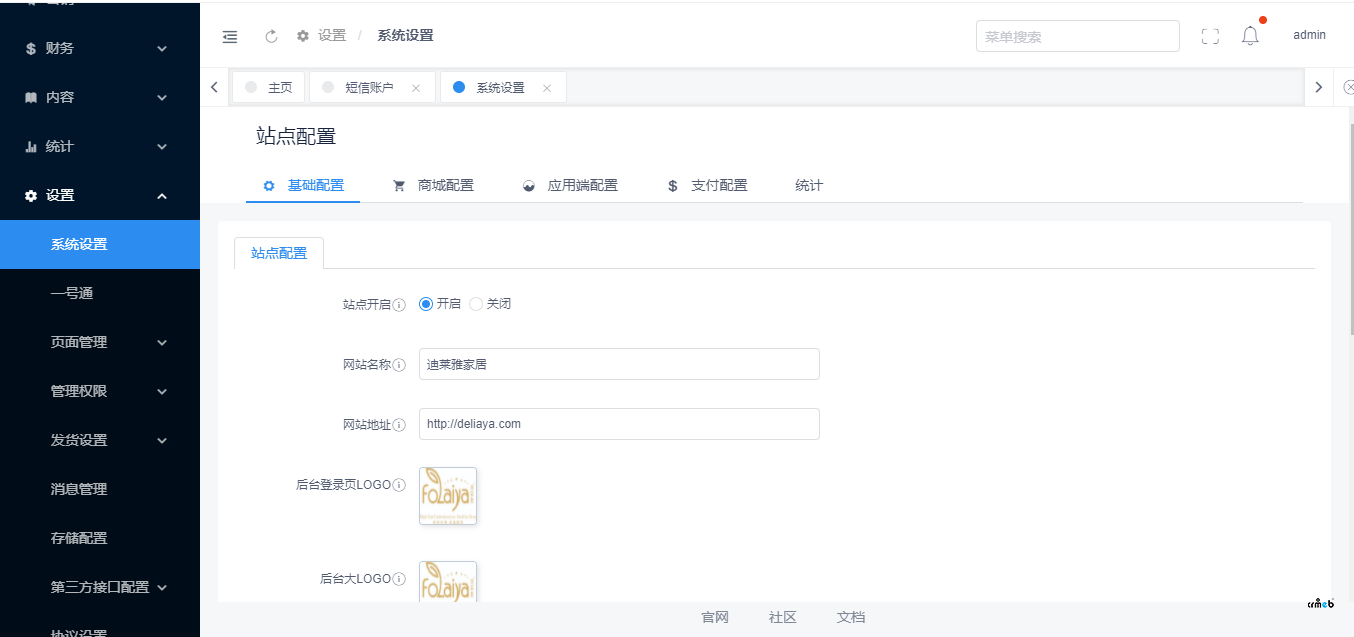Image resolution: width=1354 pixels, height=637 pixels.
Task: Click info icon next to 站点开启
Action: [x=399, y=305]
